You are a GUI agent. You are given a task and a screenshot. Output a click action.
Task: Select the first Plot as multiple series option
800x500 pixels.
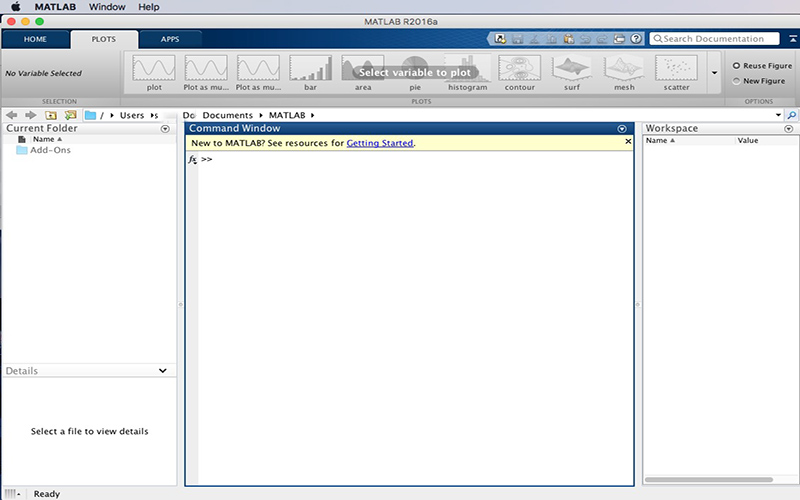[x=206, y=73]
